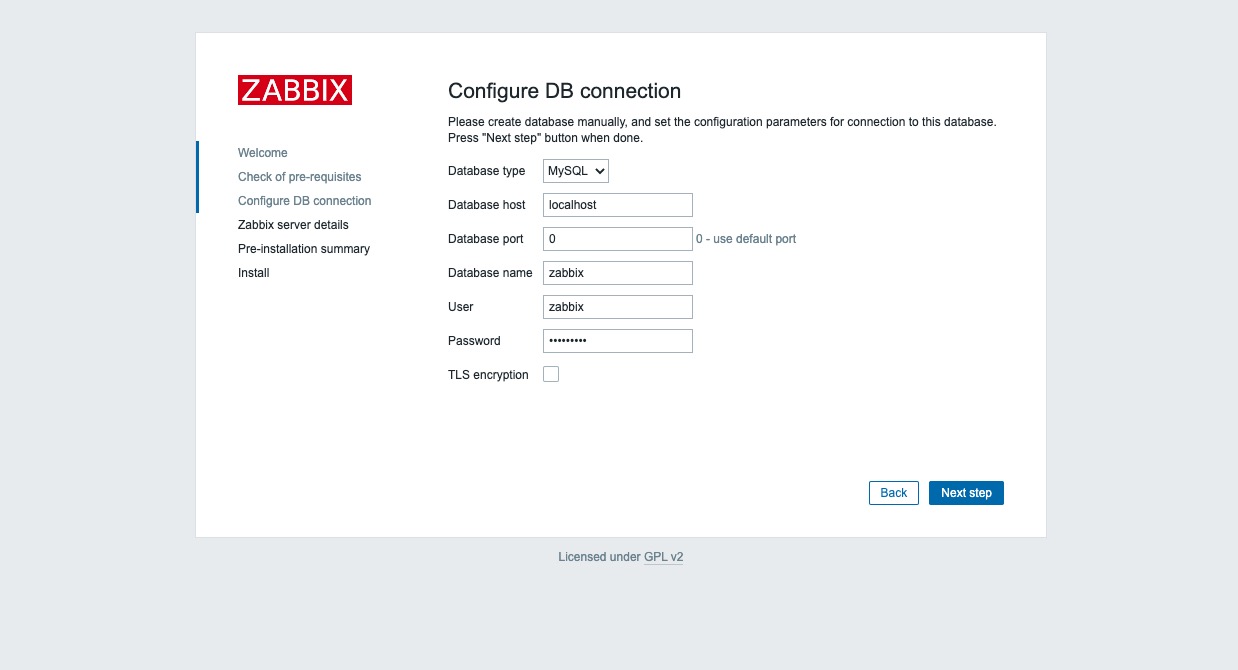Focus the Database name field
The height and width of the screenshot is (670, 1238).
tap(618, 273)
